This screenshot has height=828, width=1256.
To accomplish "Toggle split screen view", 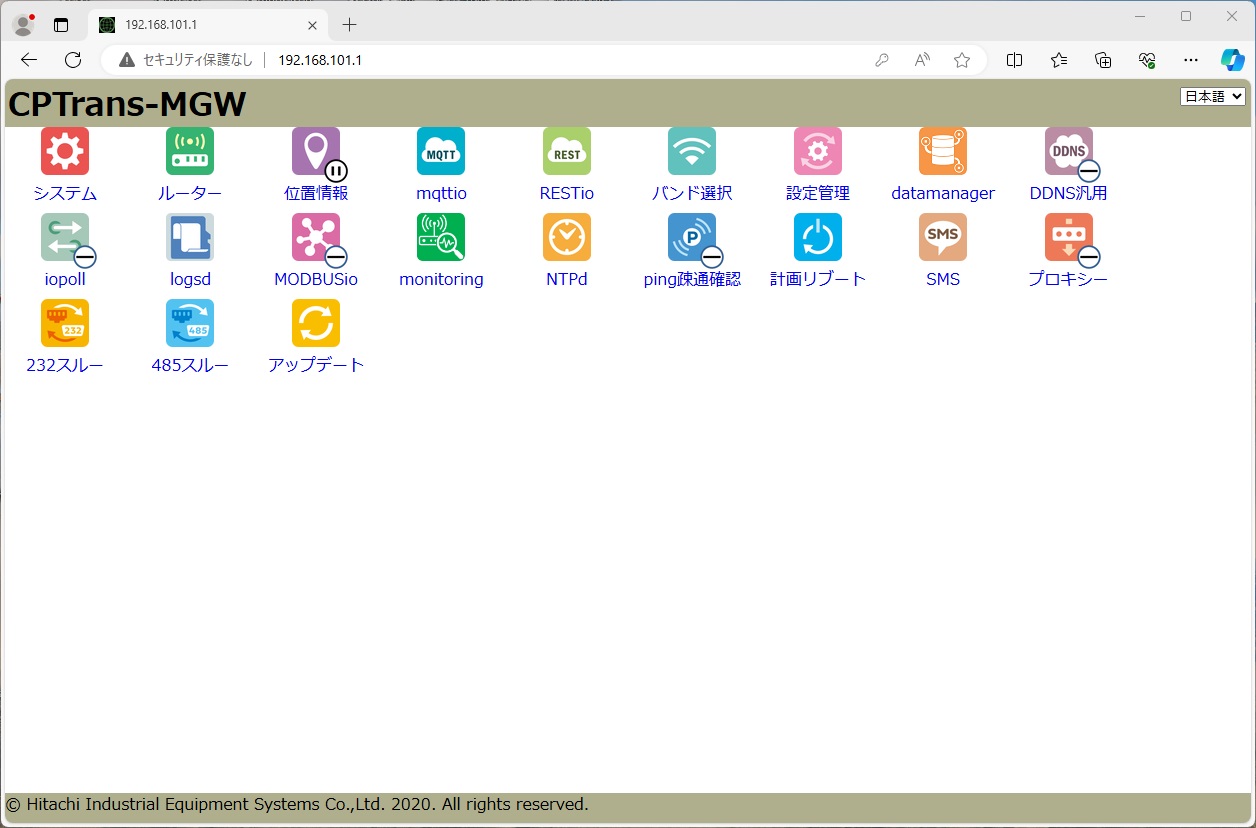I will point(1014,60).
